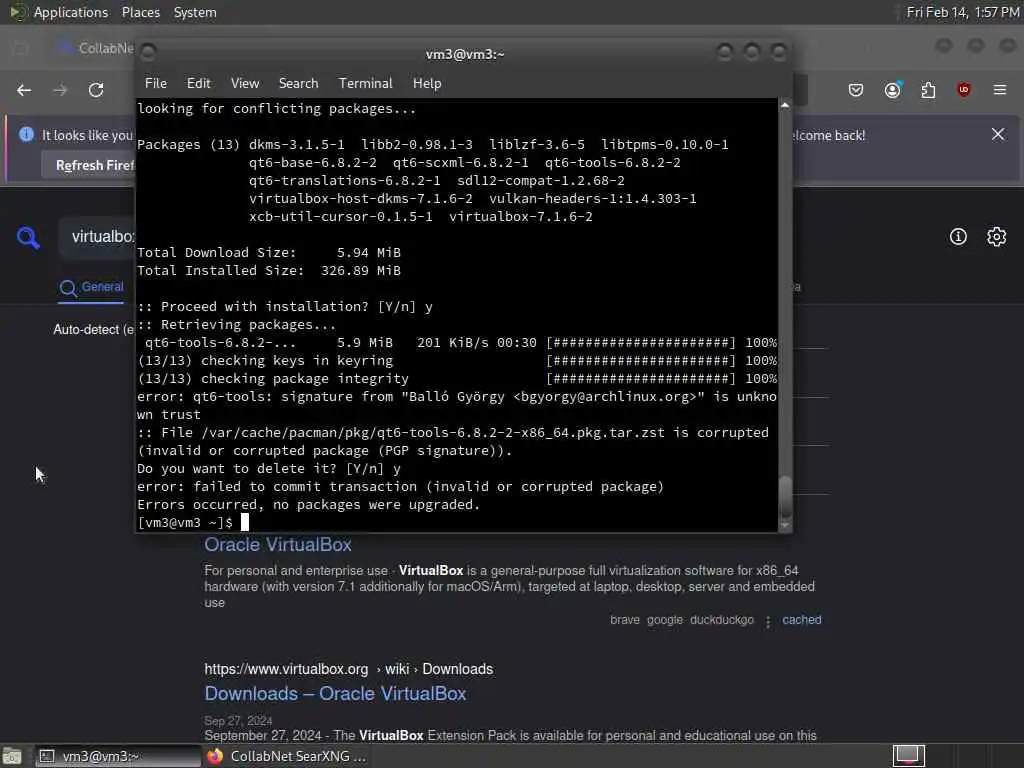Click terminal window menu button at left of titlebar
This screenshot has height=768, width=1024.
coord(148,52)
